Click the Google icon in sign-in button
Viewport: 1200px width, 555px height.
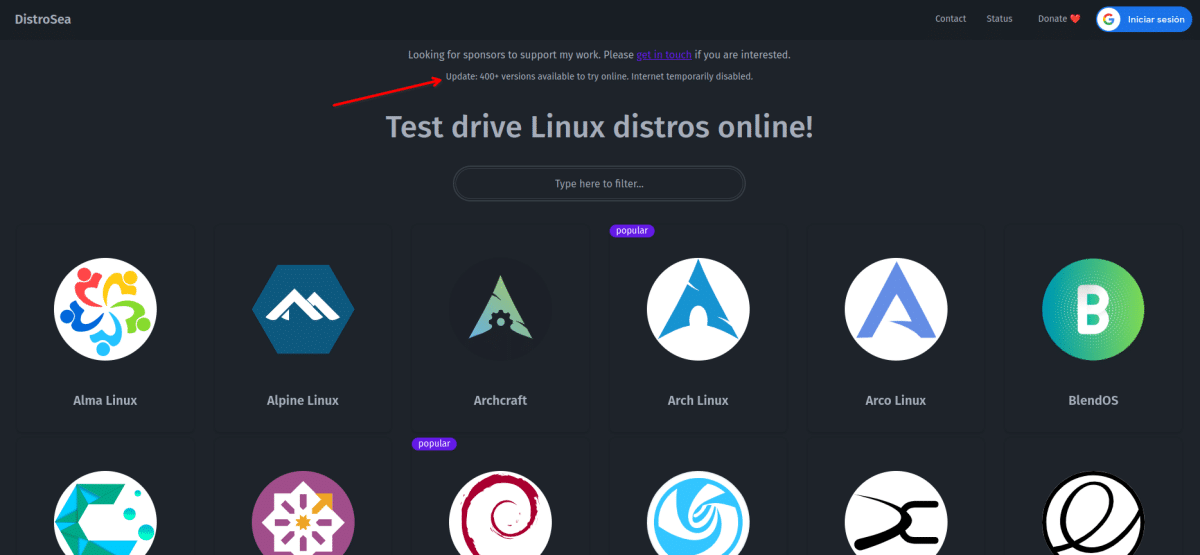click(1109, 19)
